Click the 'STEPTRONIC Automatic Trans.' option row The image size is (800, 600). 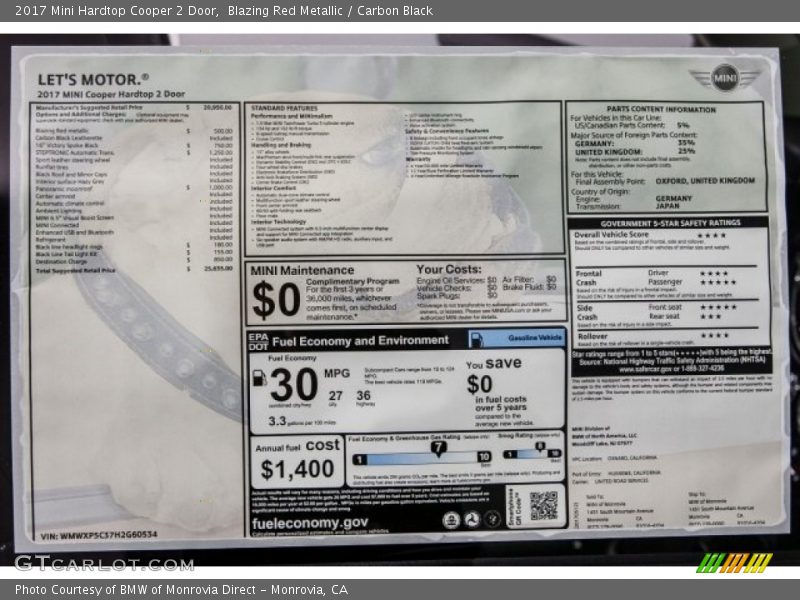[134, 153]
